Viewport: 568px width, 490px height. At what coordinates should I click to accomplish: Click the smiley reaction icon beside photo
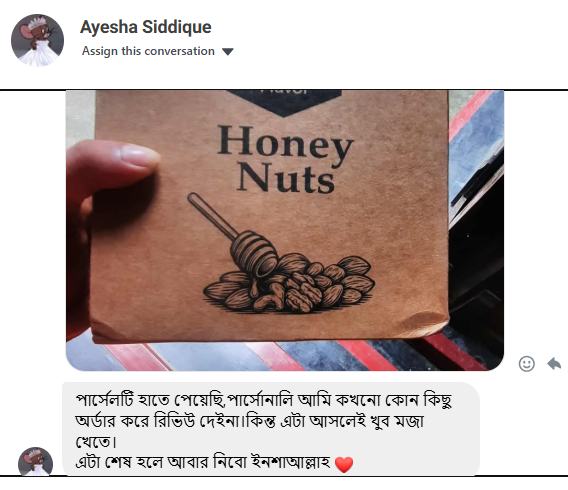click(x=526, y=364)
